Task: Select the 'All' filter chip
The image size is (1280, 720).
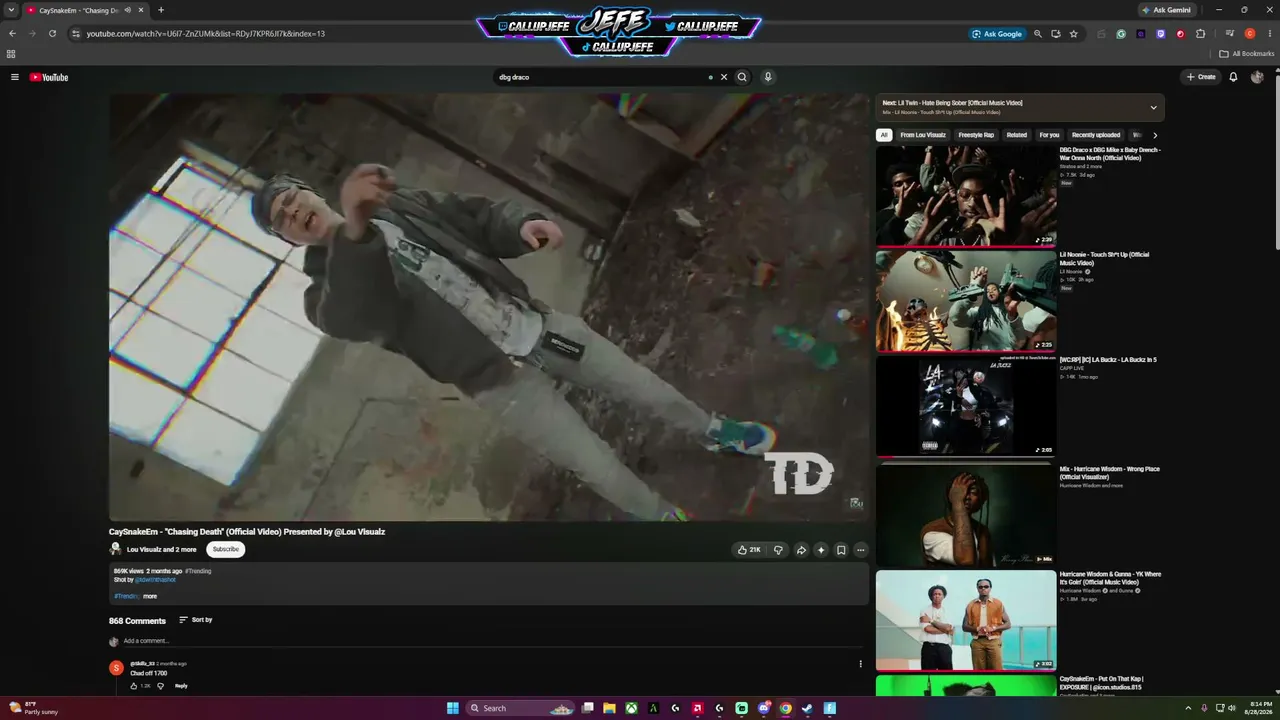Action: pyautogui.click(x=884, y=135)
